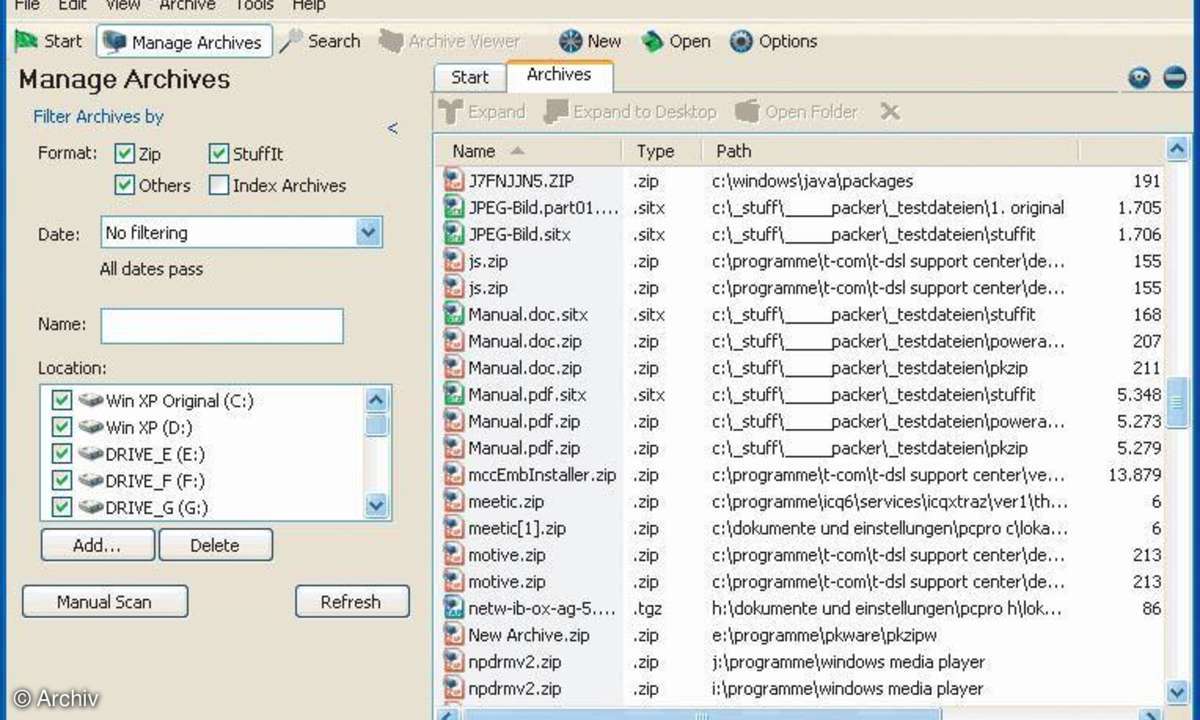Click the DRIVE_E (E:) drive icon

[x=91, y=454]
